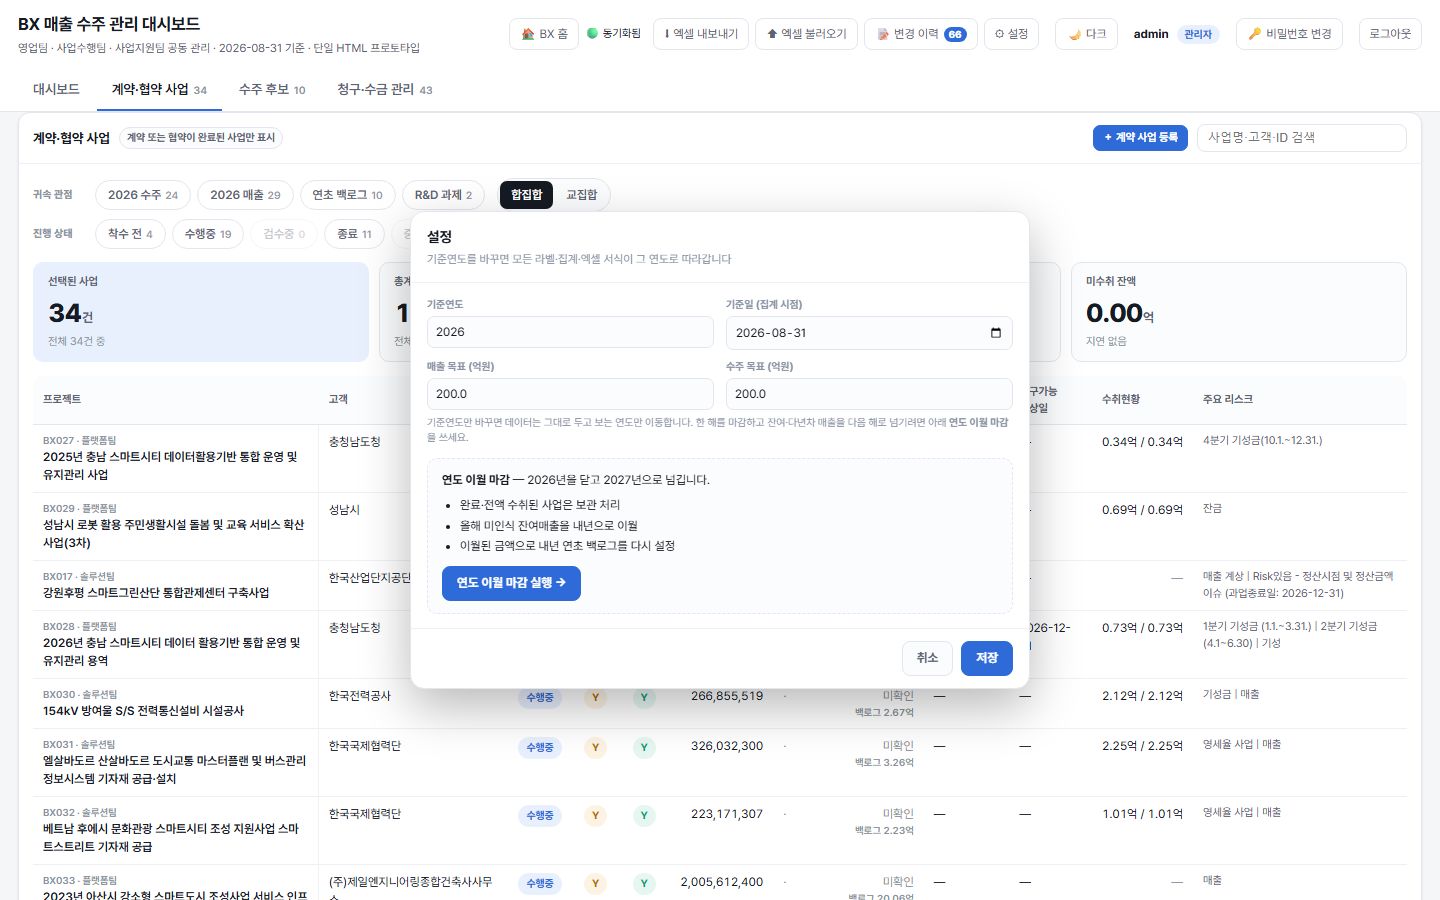
Task: Focus the 기준연도 input field
Action: (x=570, y=333)
